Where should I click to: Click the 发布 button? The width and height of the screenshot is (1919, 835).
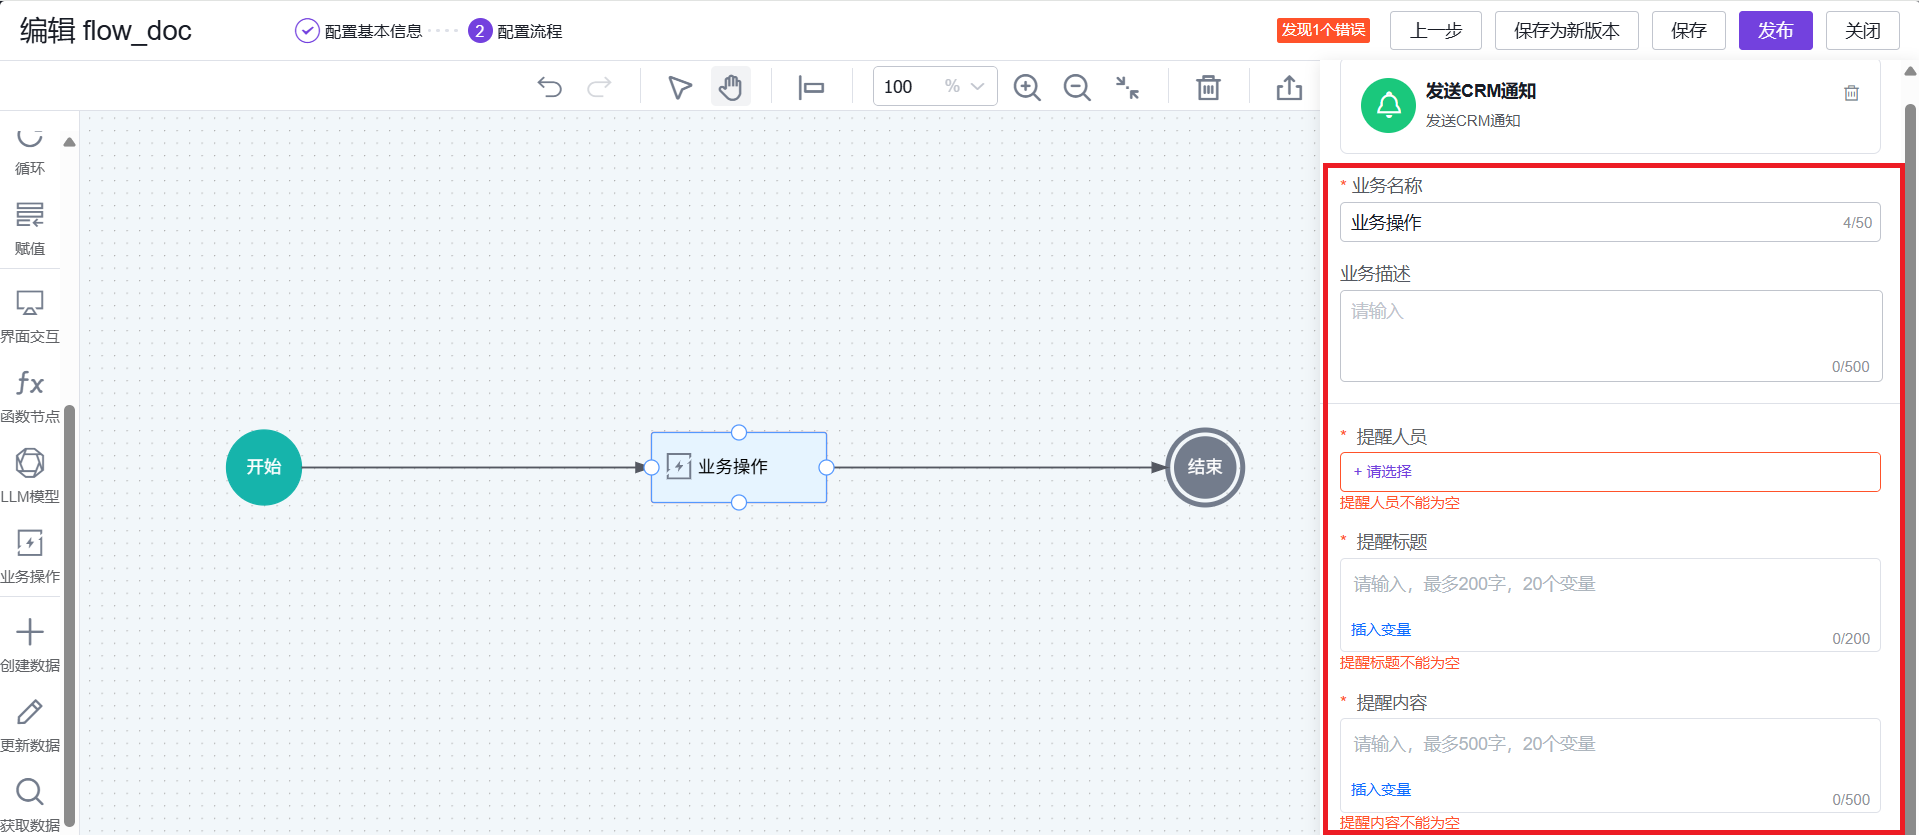pos(1775,31)
